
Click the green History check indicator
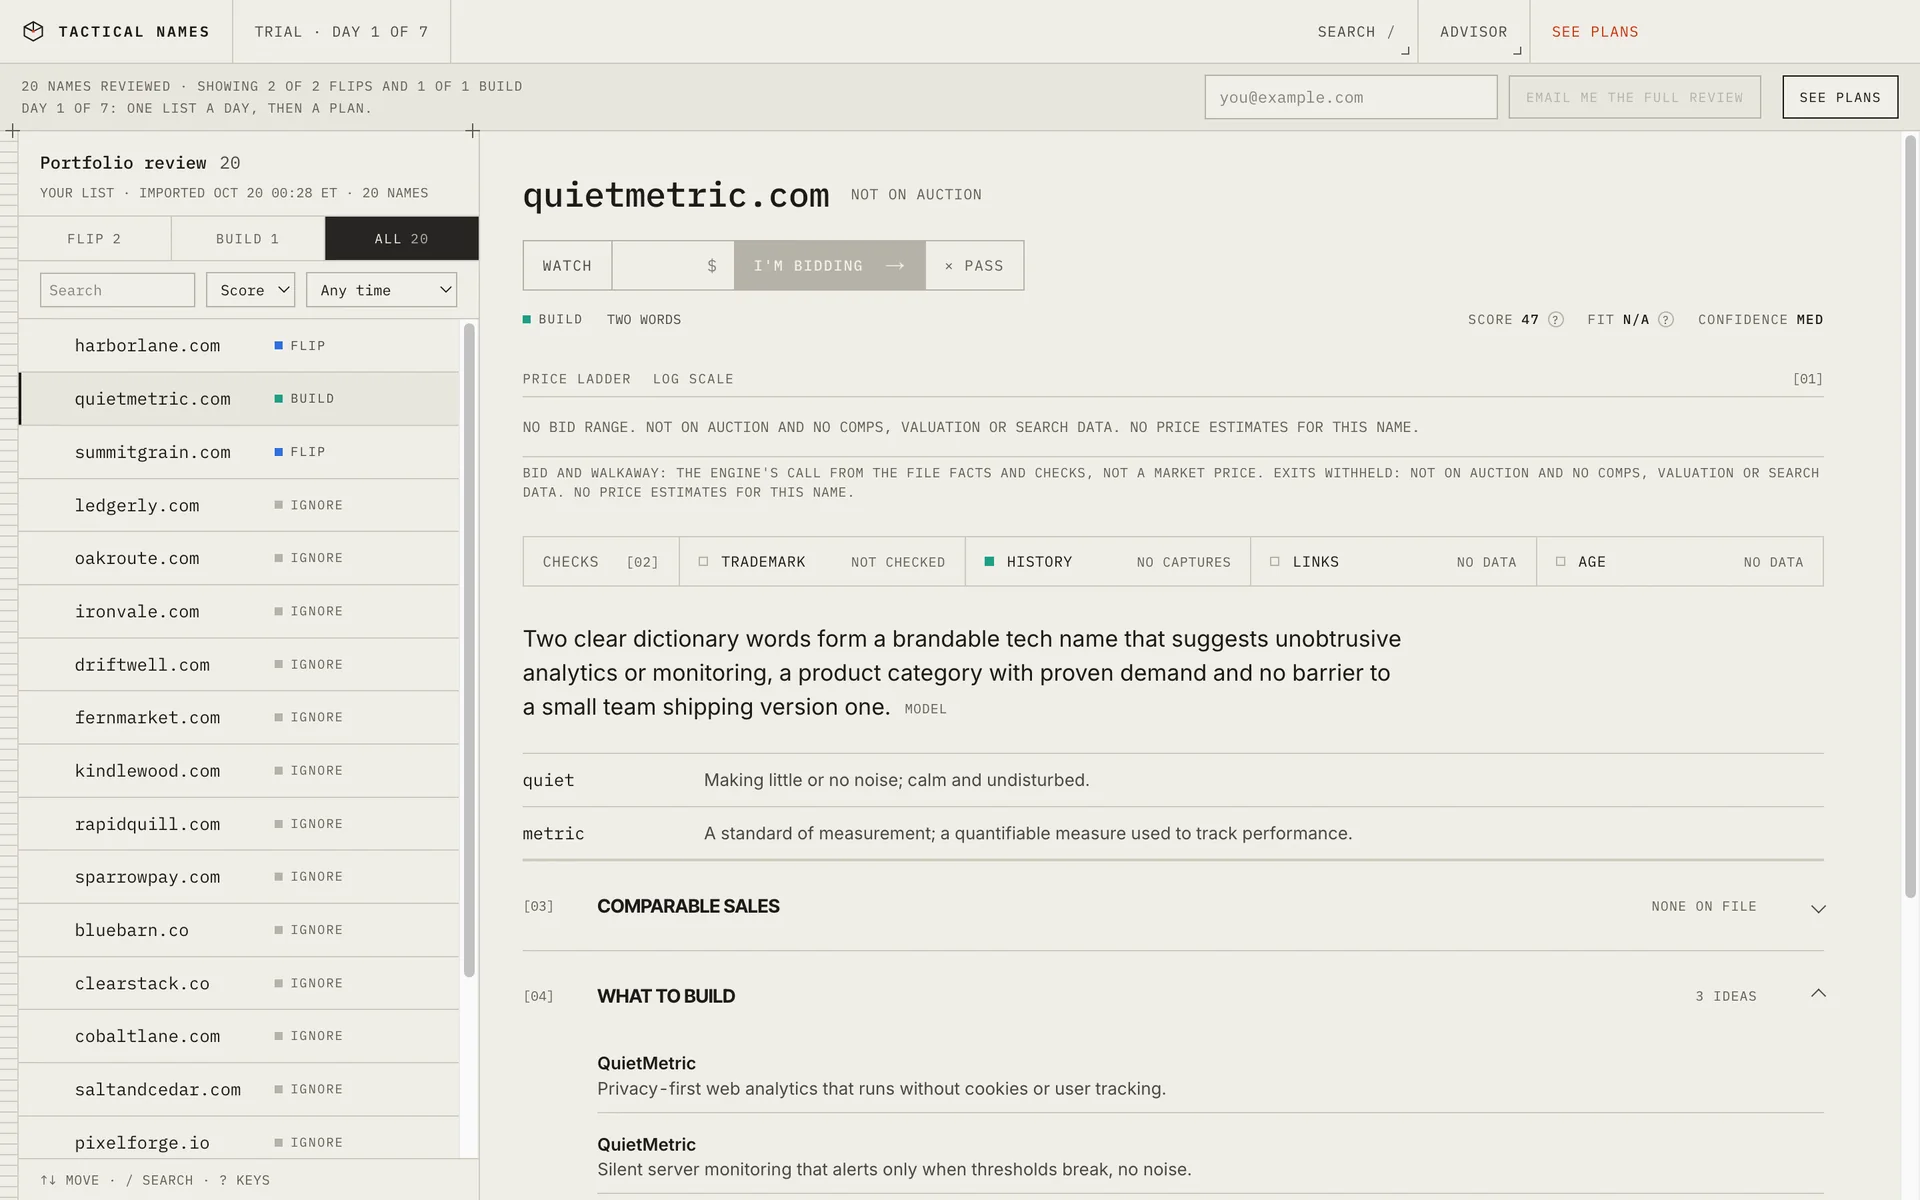click(989, 562)
